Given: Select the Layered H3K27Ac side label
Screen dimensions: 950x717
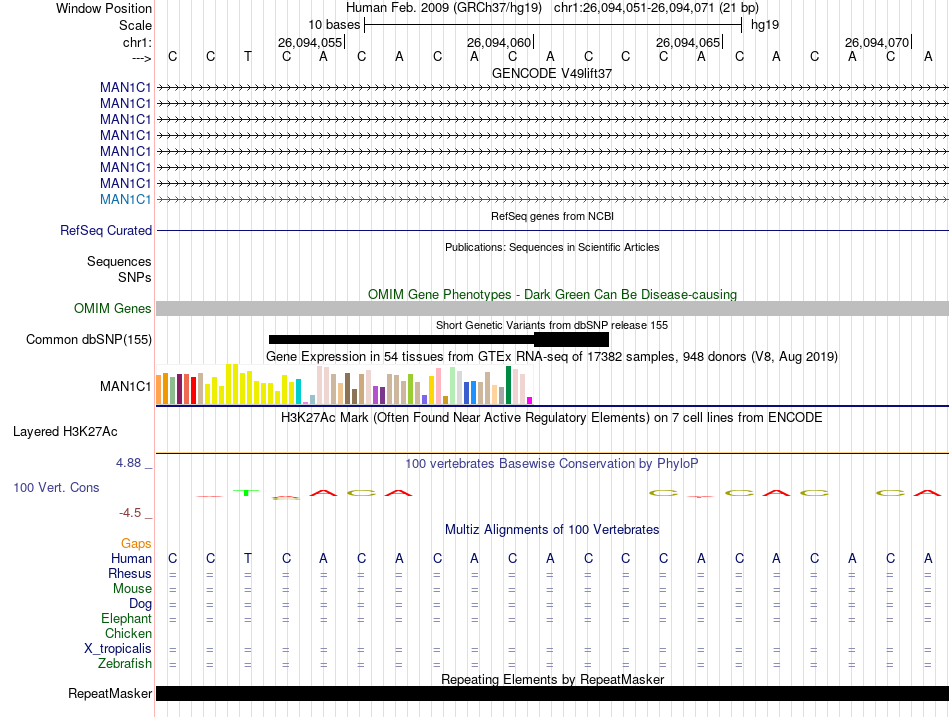Looking at the screenshot, I should [x=65, y=432].
